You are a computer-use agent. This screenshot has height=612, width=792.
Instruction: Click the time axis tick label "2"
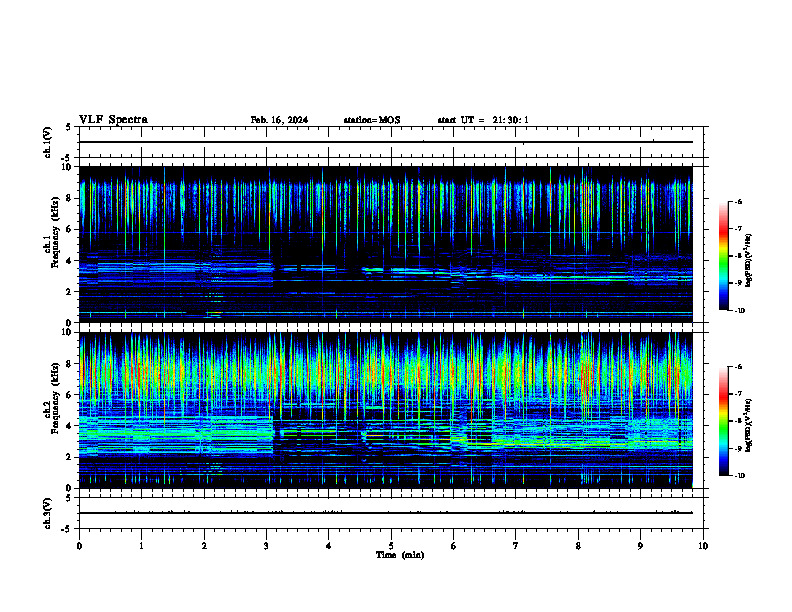click(204, 546)
